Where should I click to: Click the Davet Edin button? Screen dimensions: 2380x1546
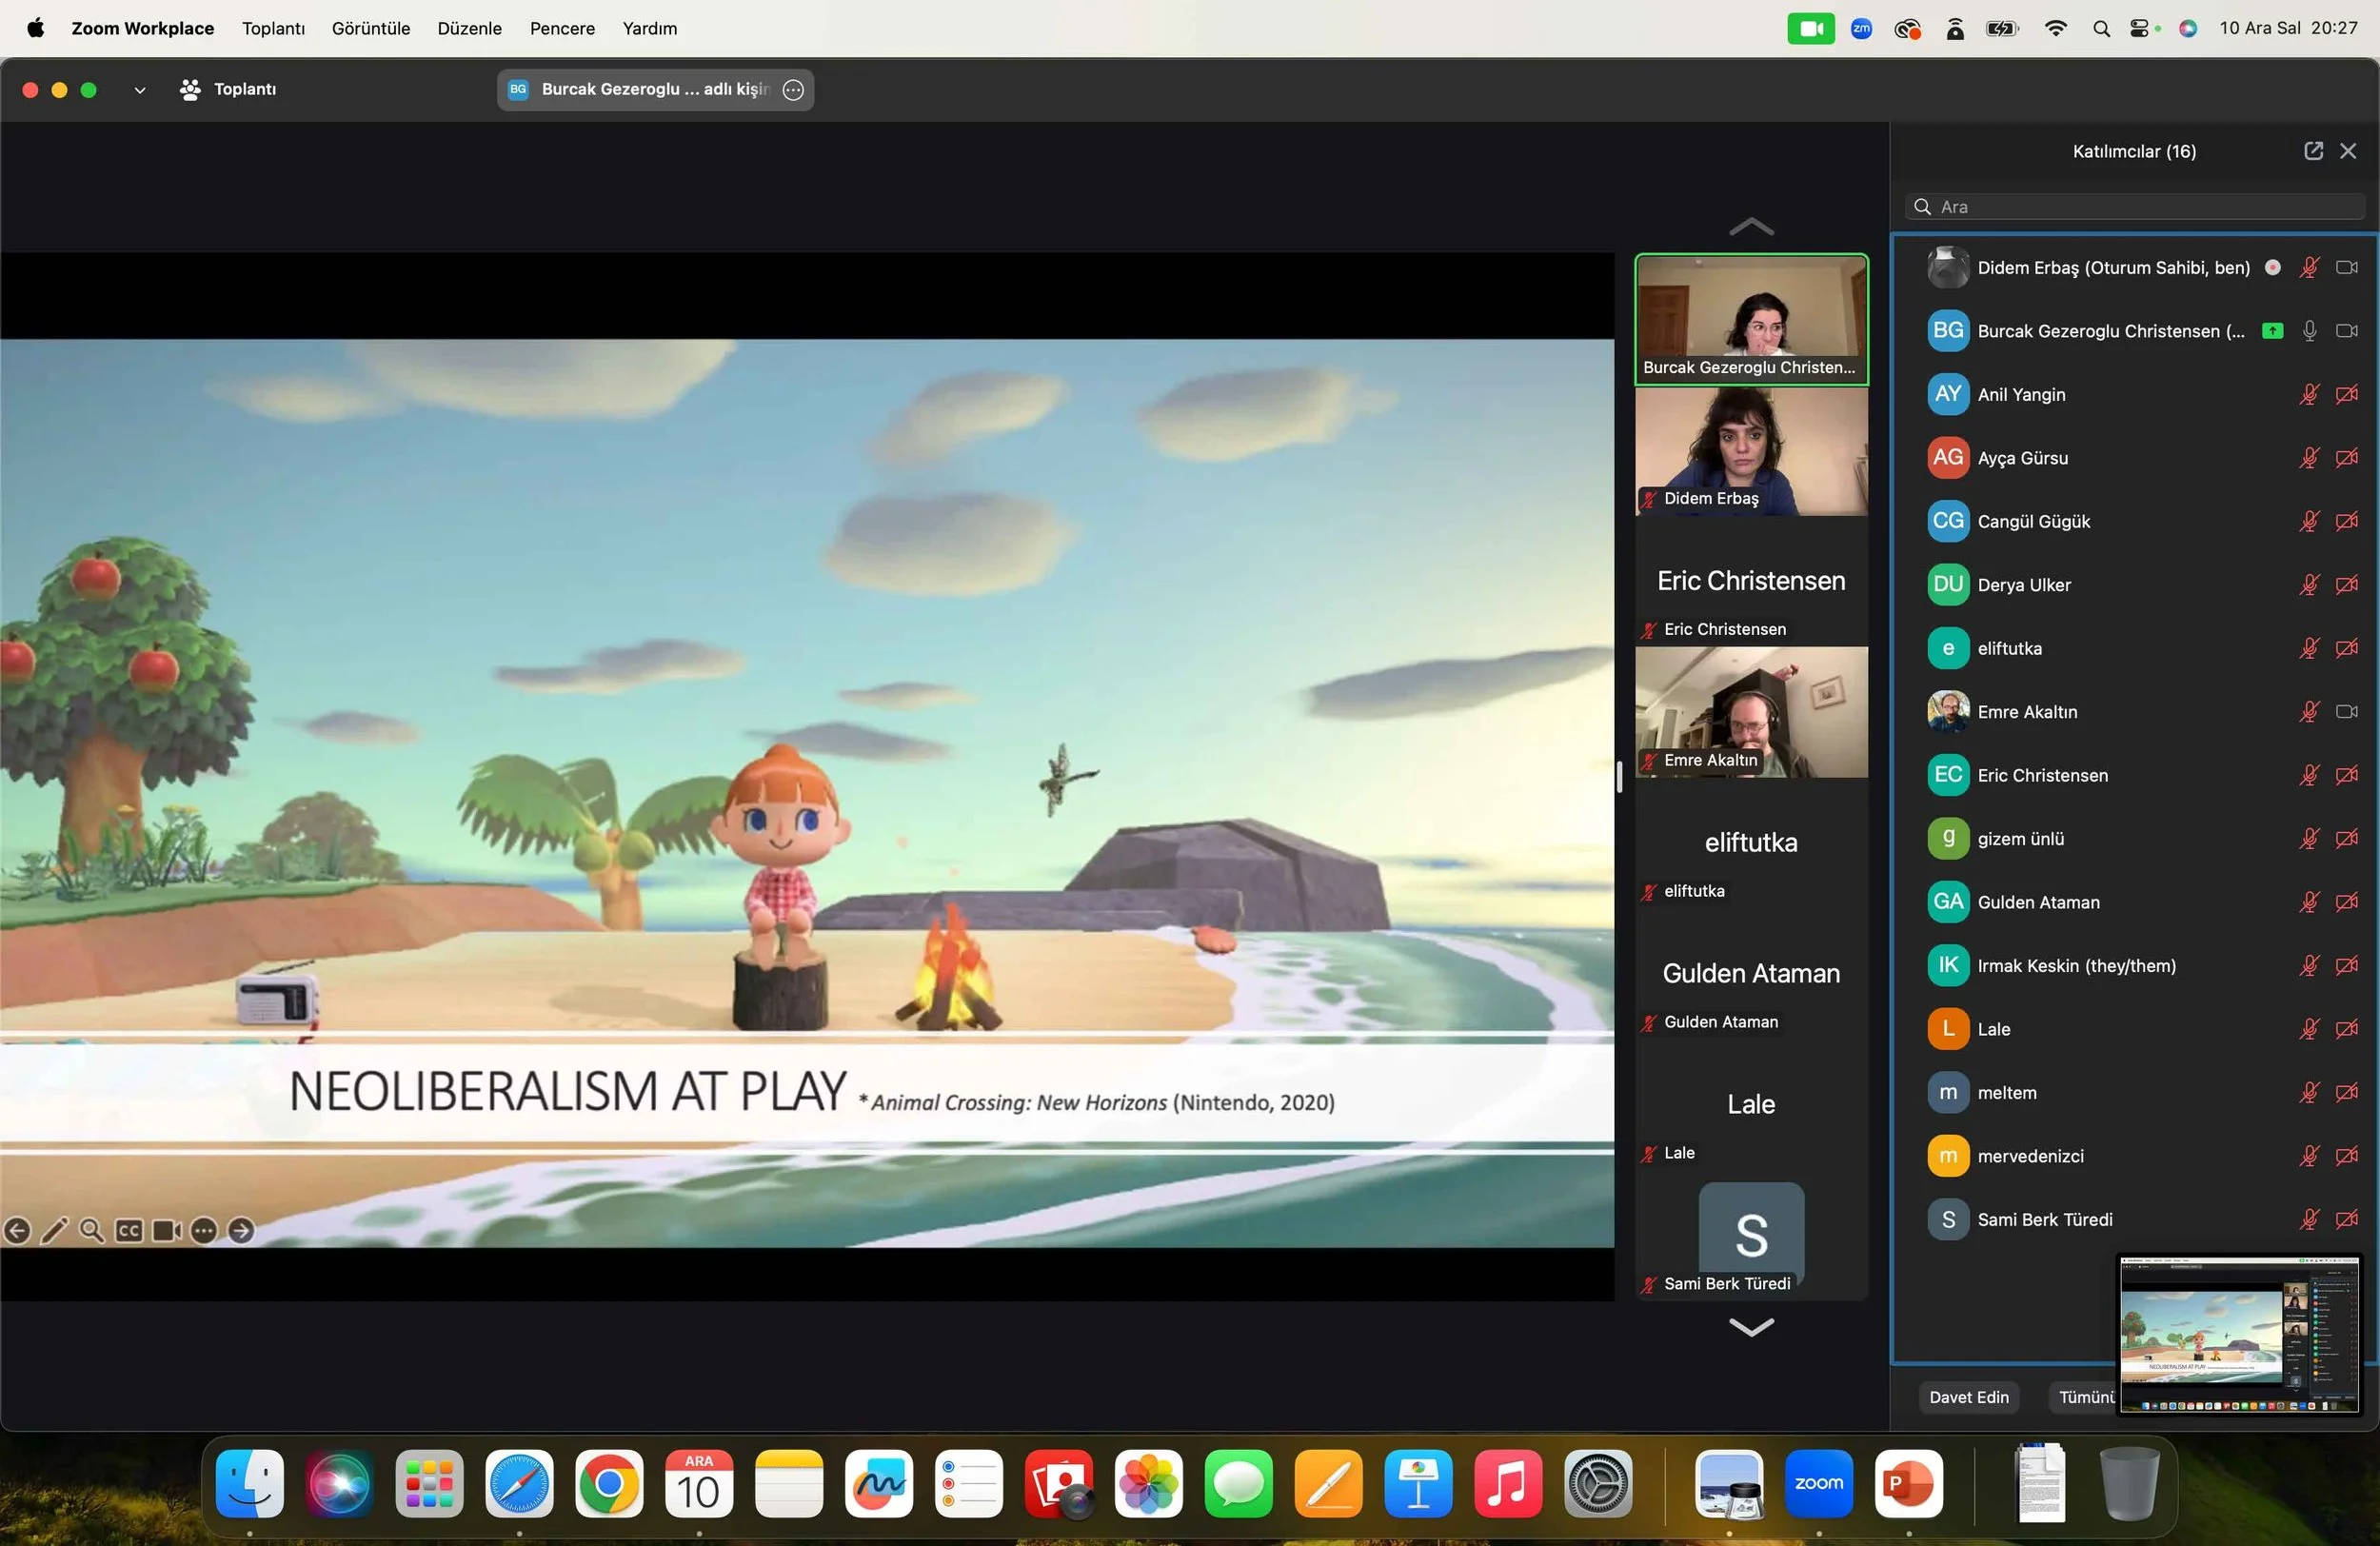coord(1968,1397)
